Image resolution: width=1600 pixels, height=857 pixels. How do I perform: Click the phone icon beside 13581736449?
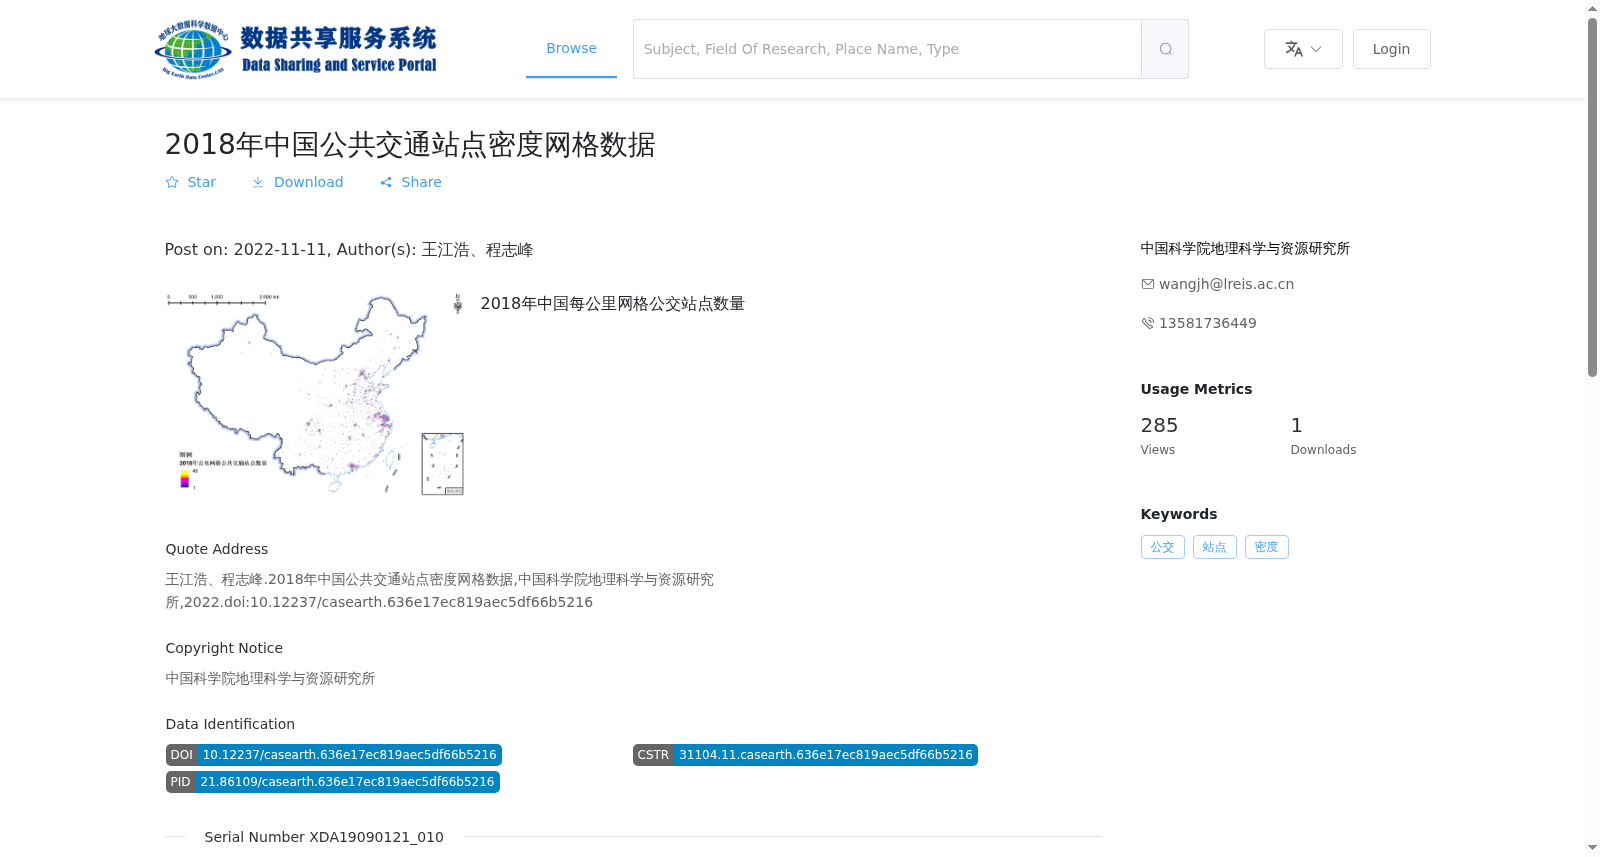tap(1148, 323)
